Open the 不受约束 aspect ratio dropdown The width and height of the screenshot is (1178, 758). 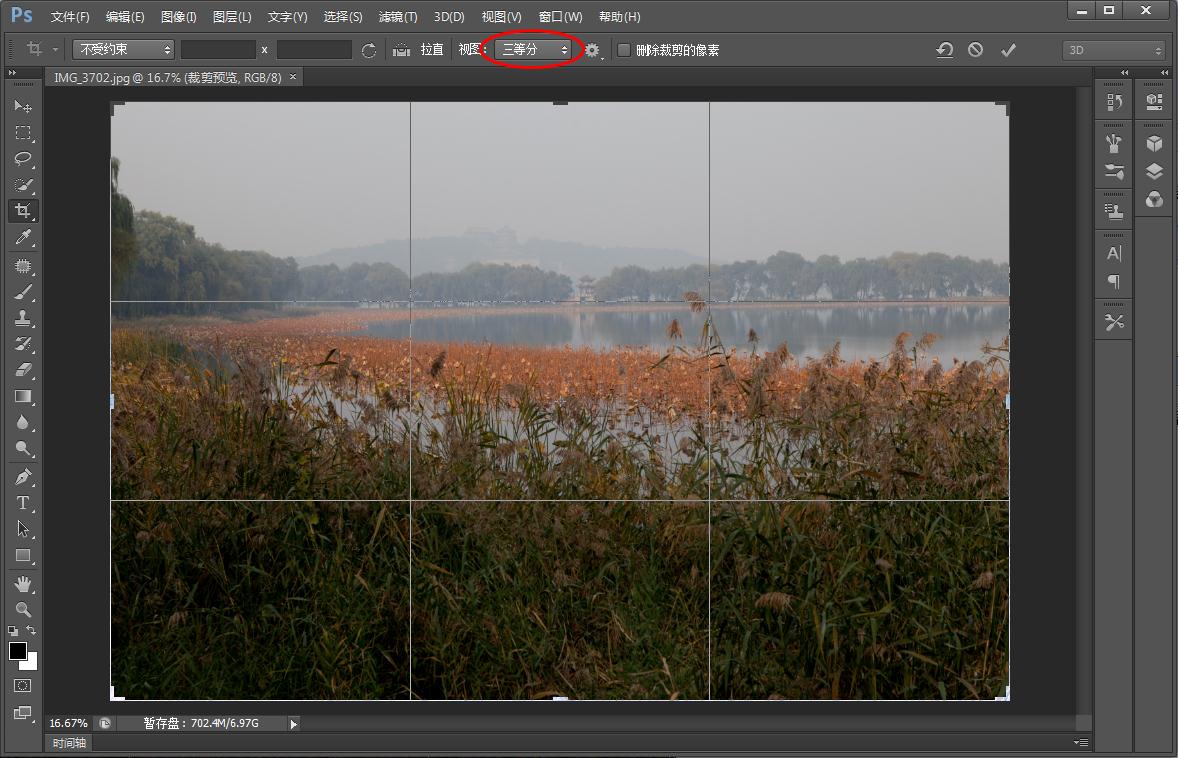point(124,49)
